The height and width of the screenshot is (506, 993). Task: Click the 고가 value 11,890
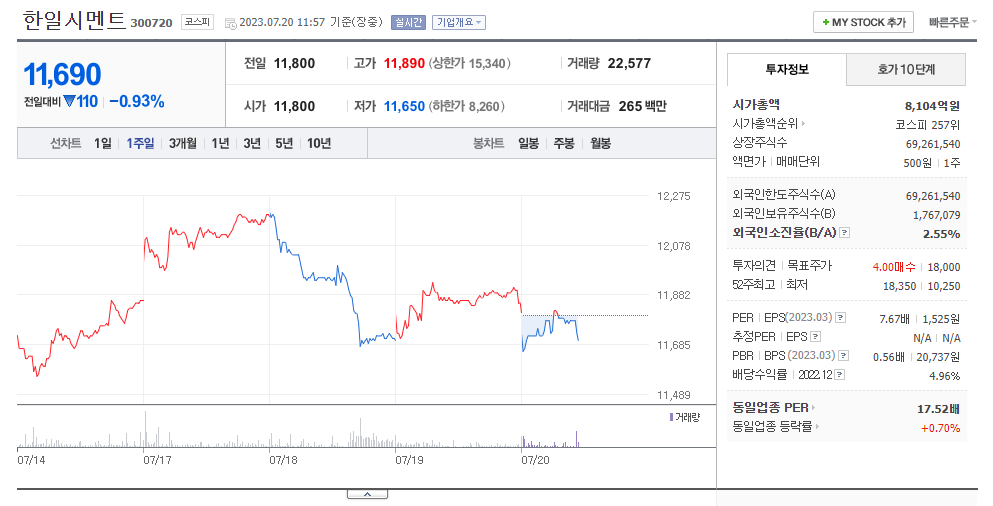tap(404, 63)
